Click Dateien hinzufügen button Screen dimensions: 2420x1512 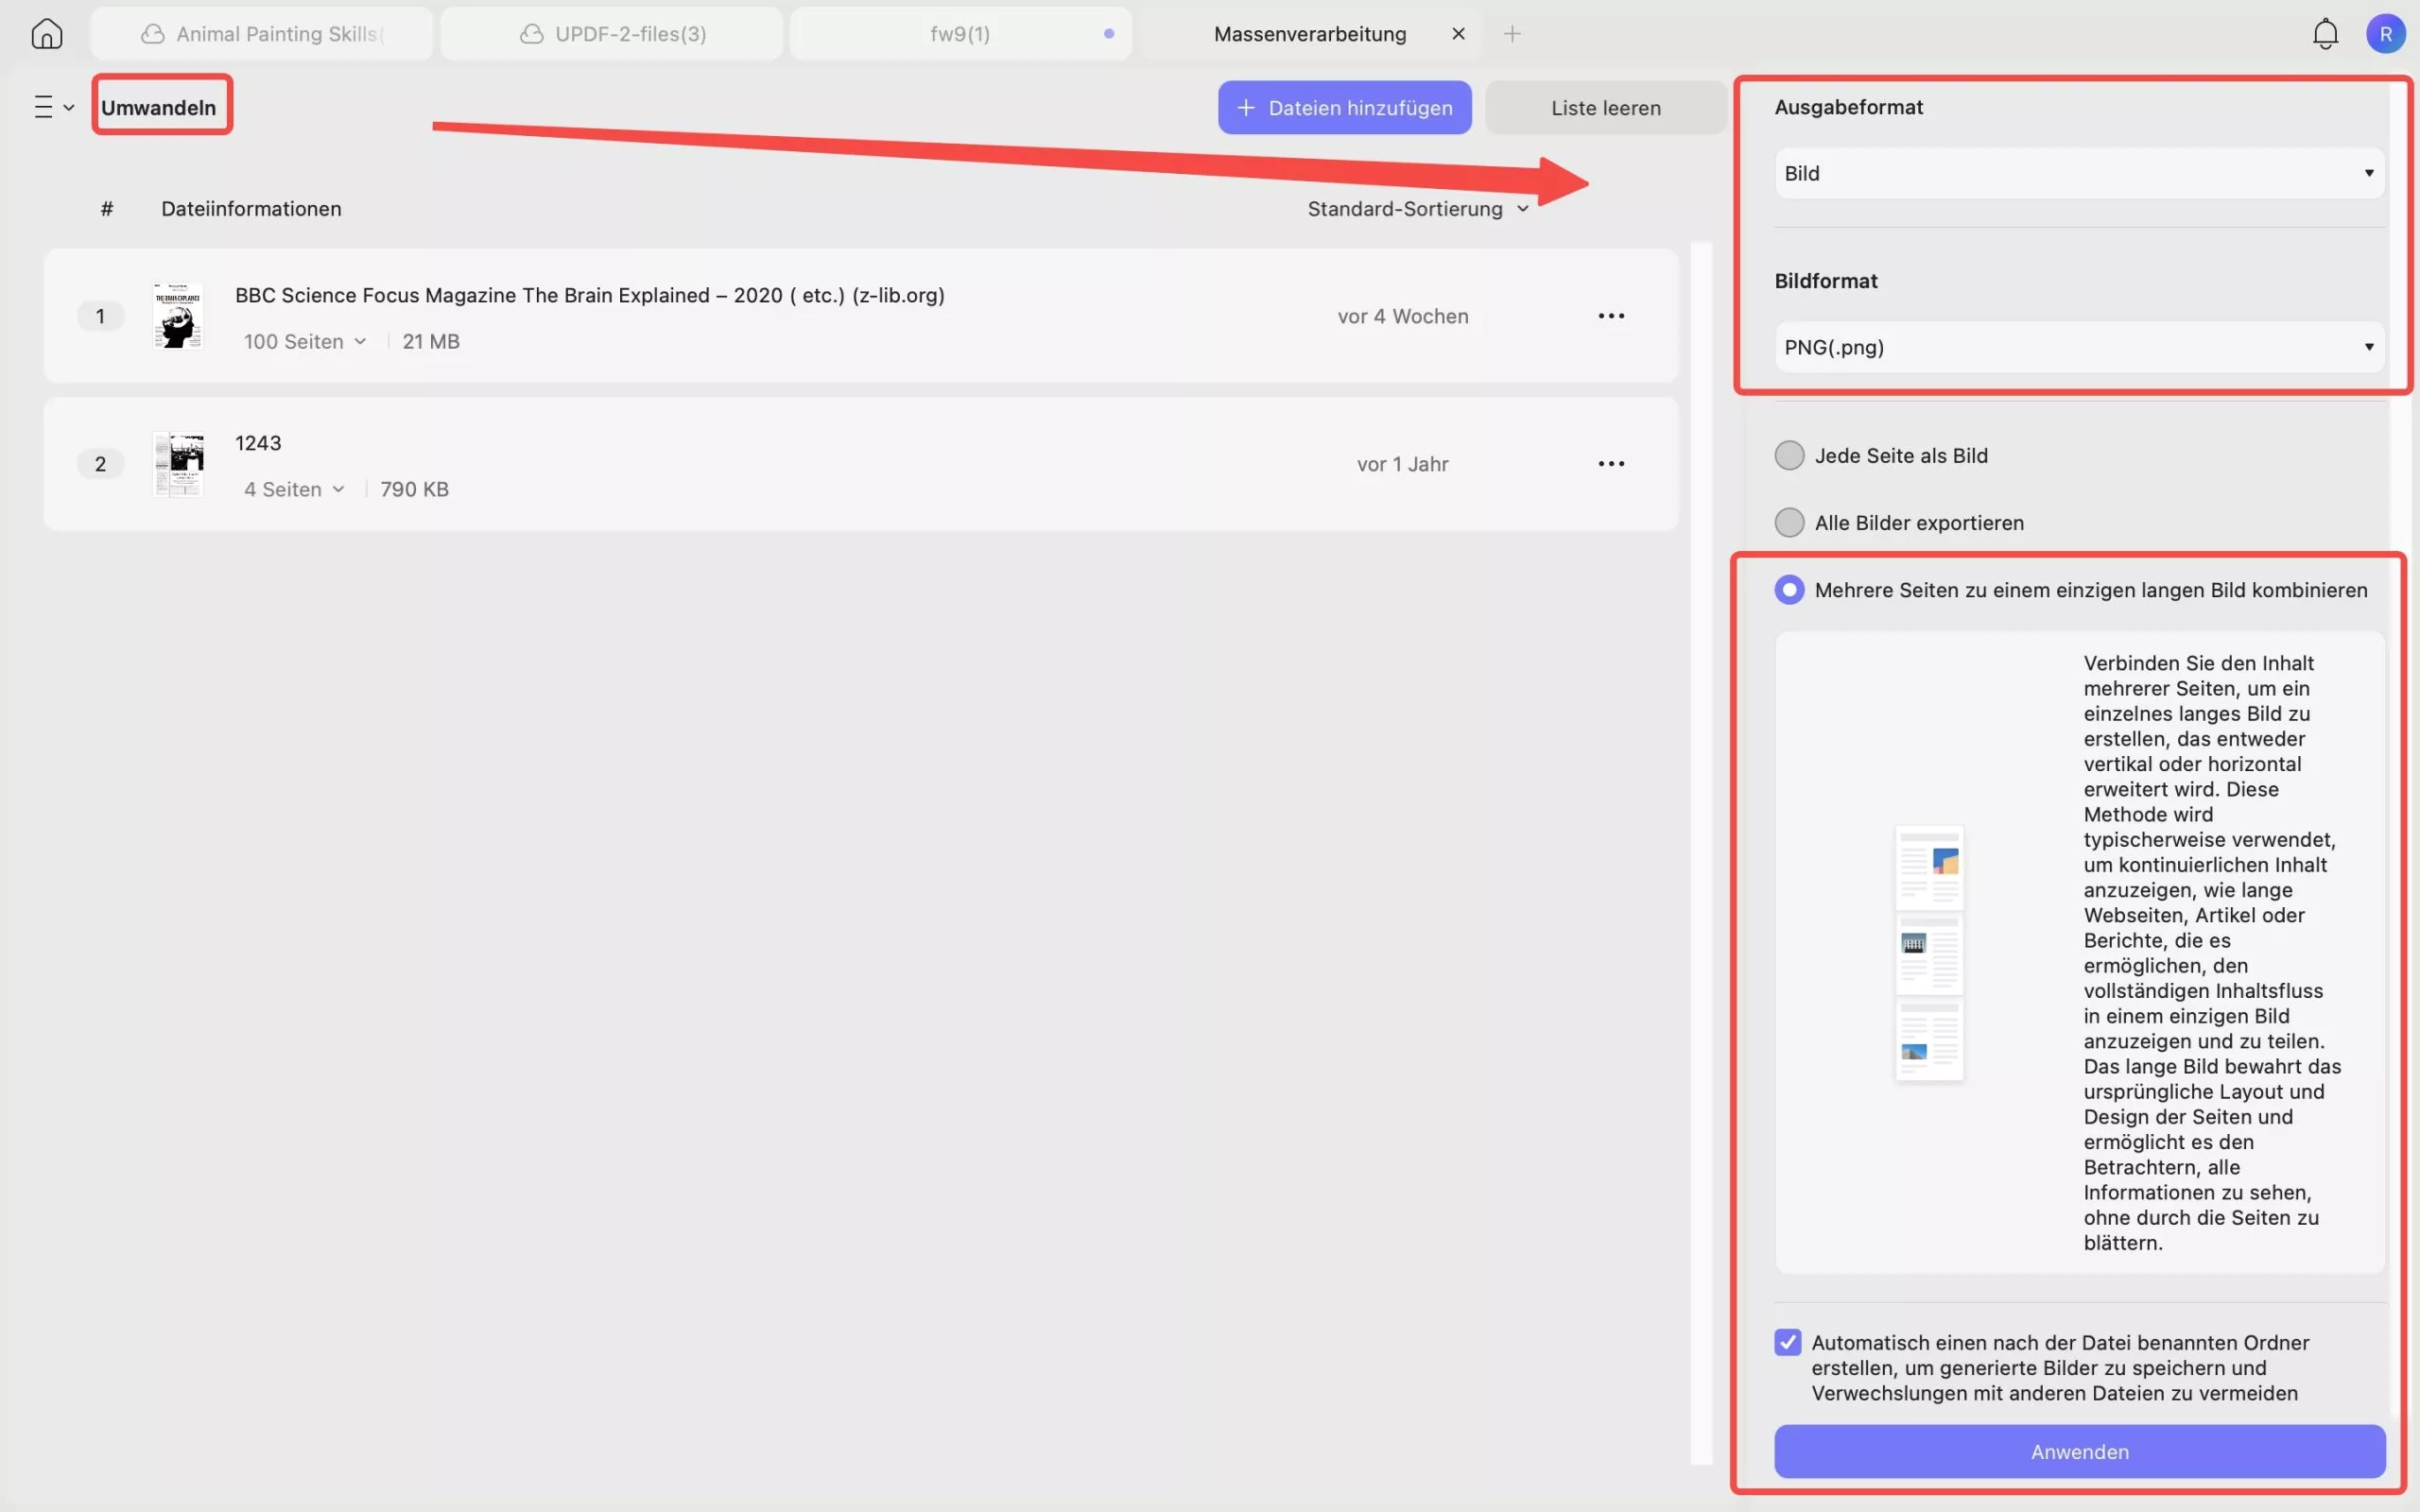click(x=1344, y=108)
